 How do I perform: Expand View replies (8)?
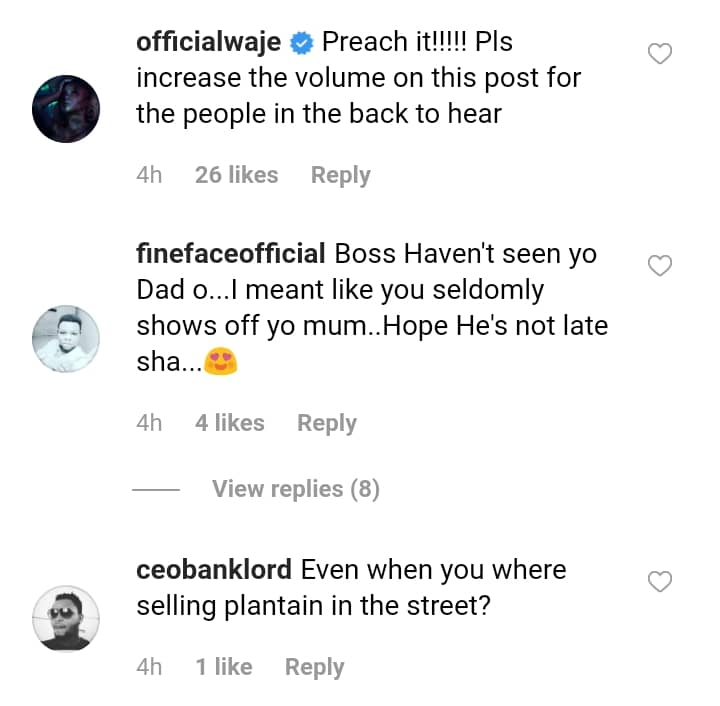295,489
